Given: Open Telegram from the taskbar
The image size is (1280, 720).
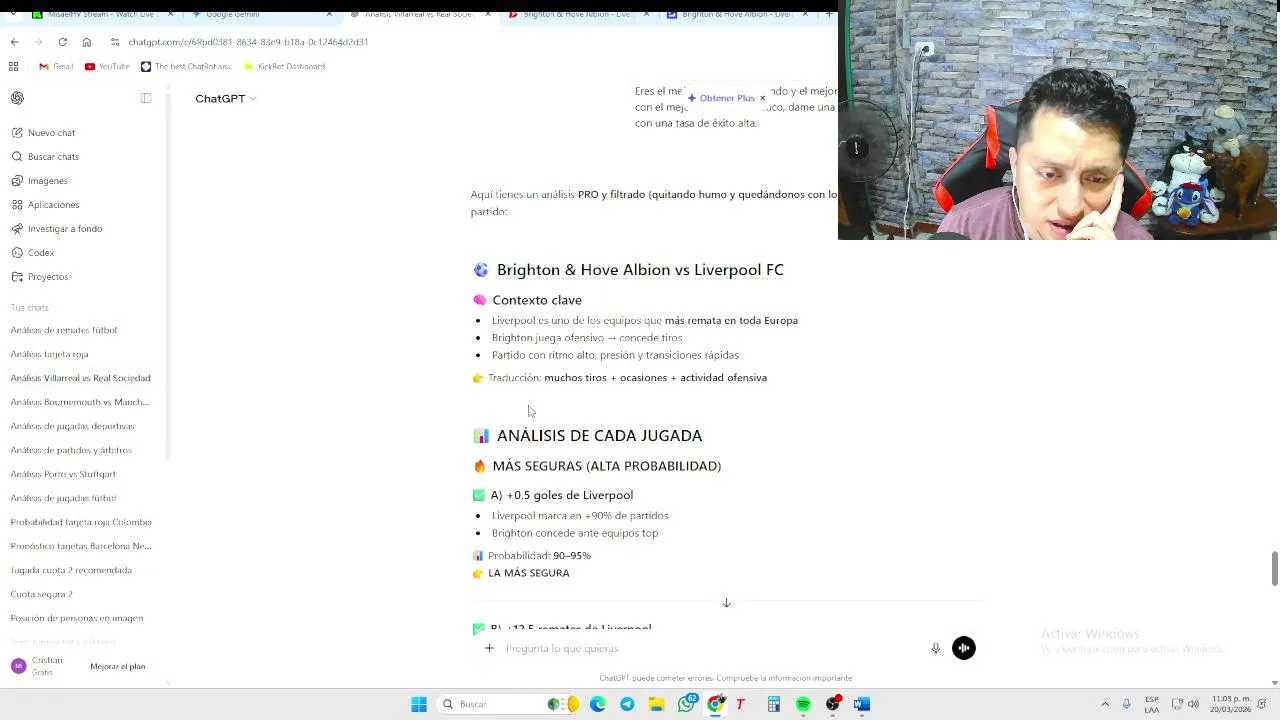Looking at the screenshot, I should pyautogui.click(x=627, y=704).
